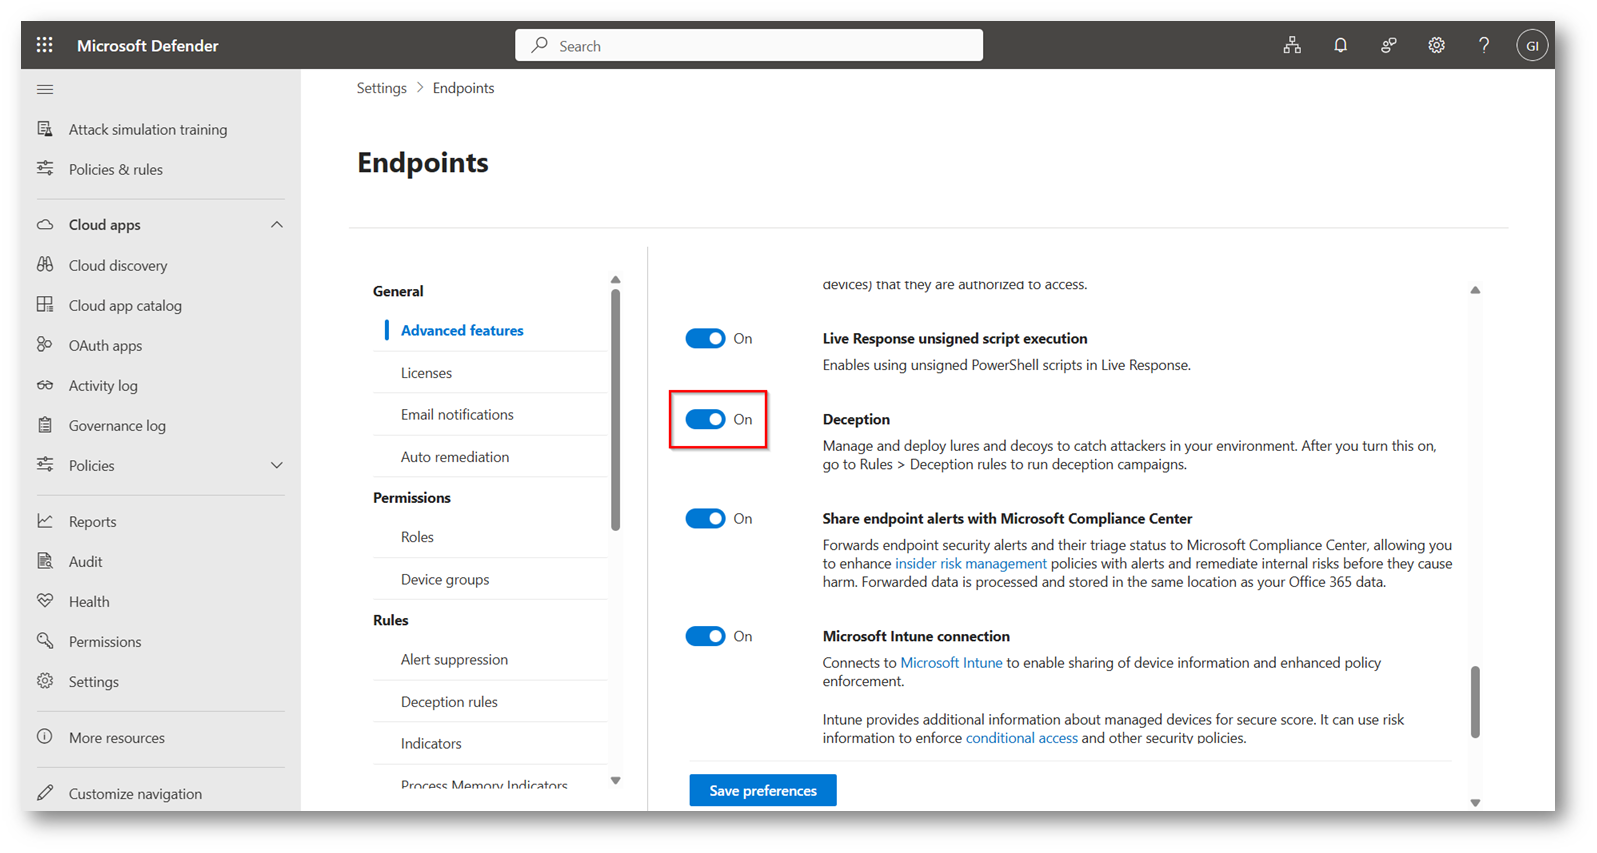This screenshot has height=853, width=1597.
Task: Click the Customize navigation pencil icon
Action: tap(45, 793)
